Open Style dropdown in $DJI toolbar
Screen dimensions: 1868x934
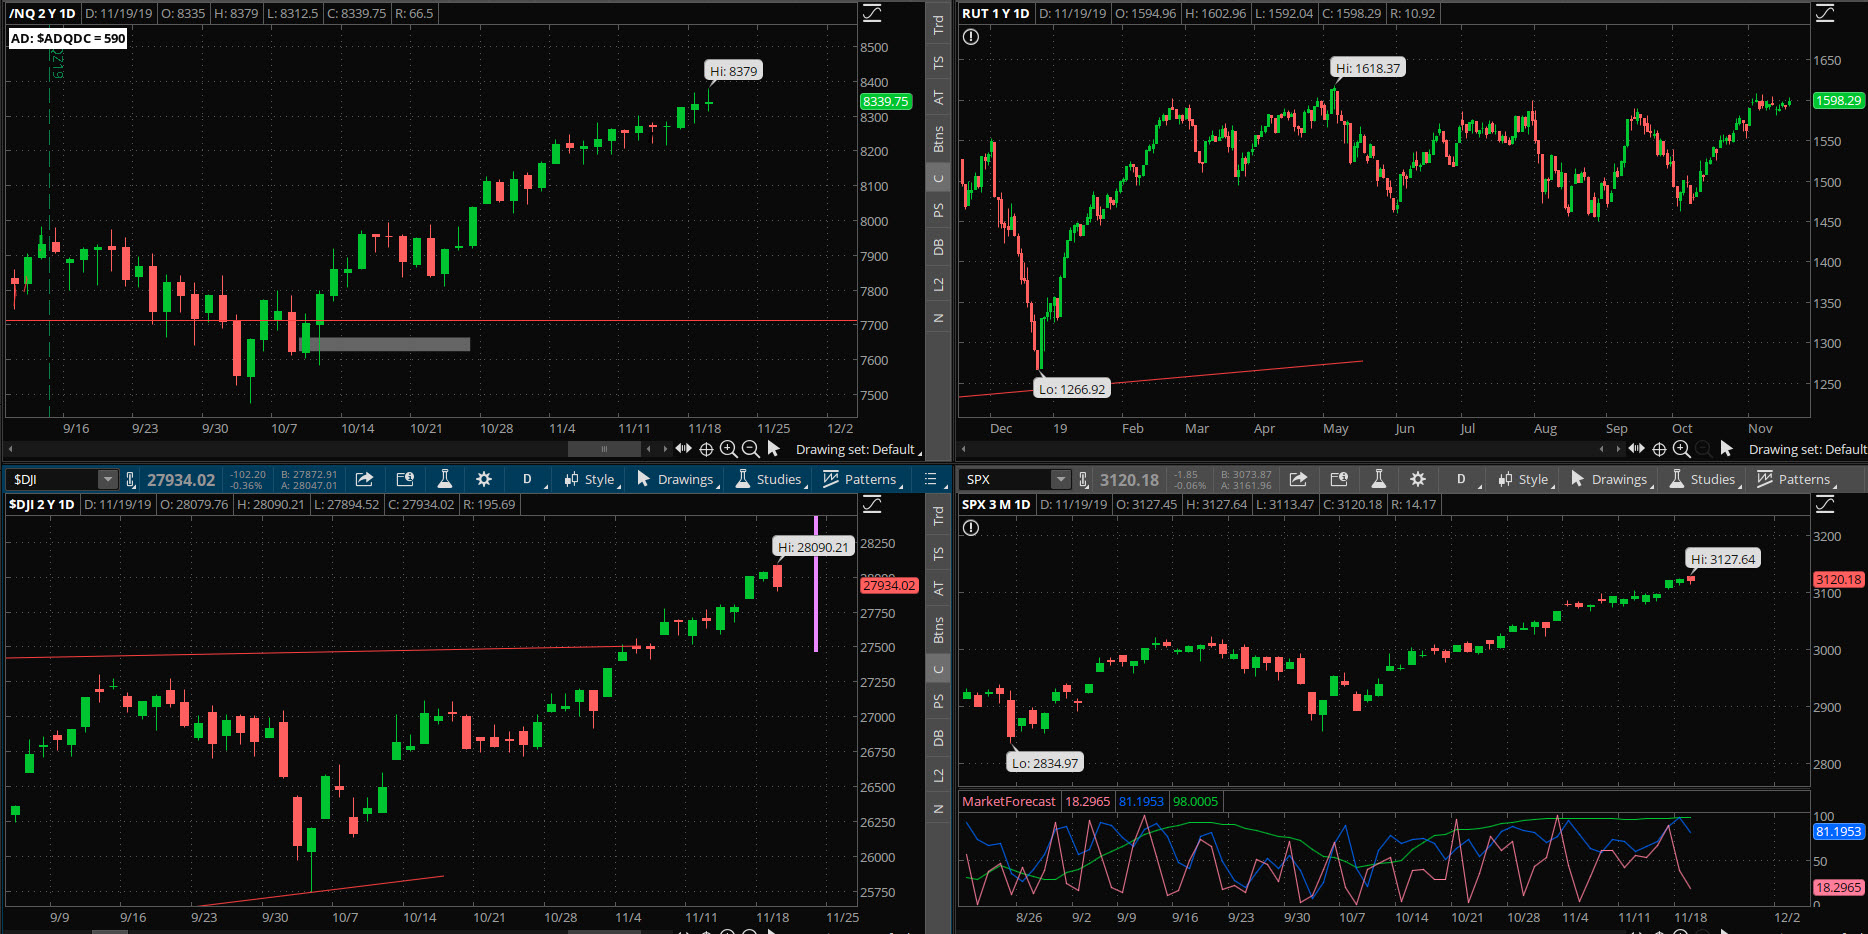tap(592, 480)
